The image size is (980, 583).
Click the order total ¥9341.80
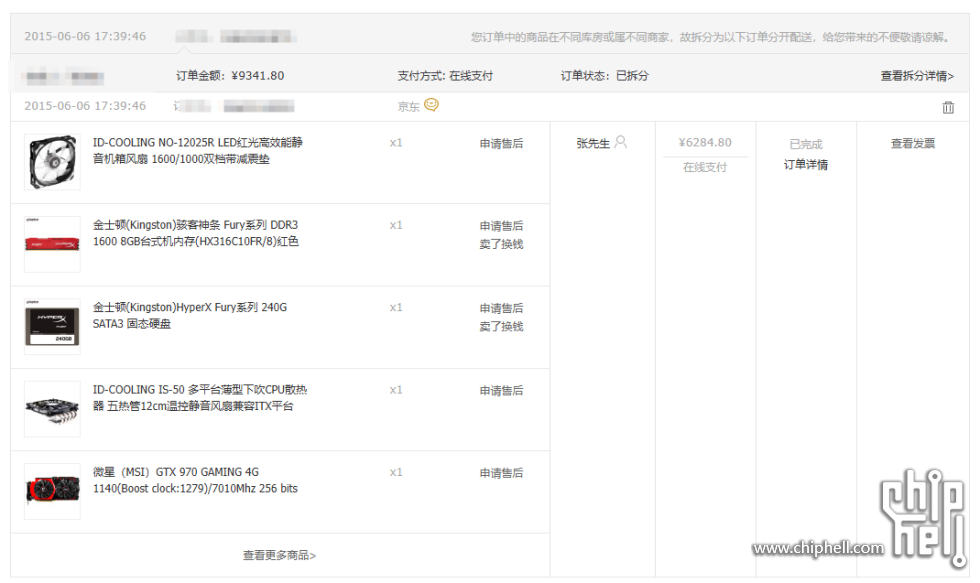click(258, 76)
